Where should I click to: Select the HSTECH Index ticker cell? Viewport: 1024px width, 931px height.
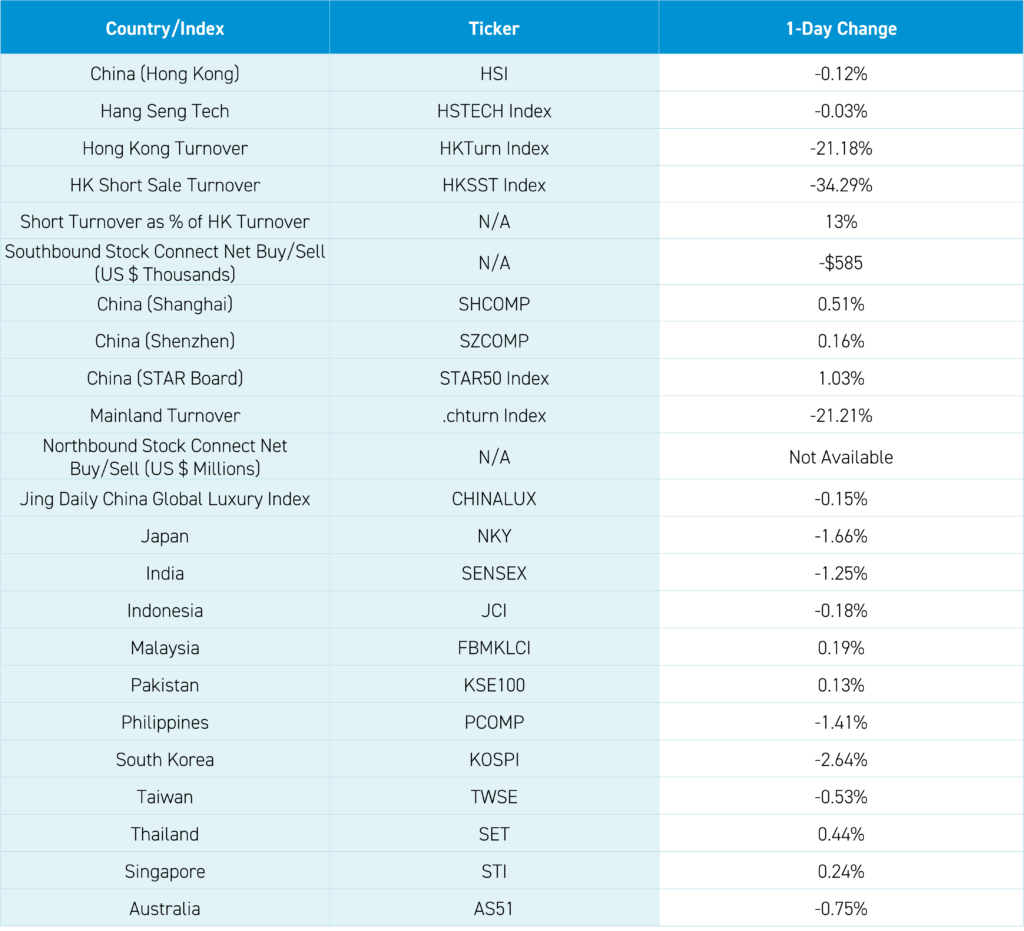click(494, 111)
